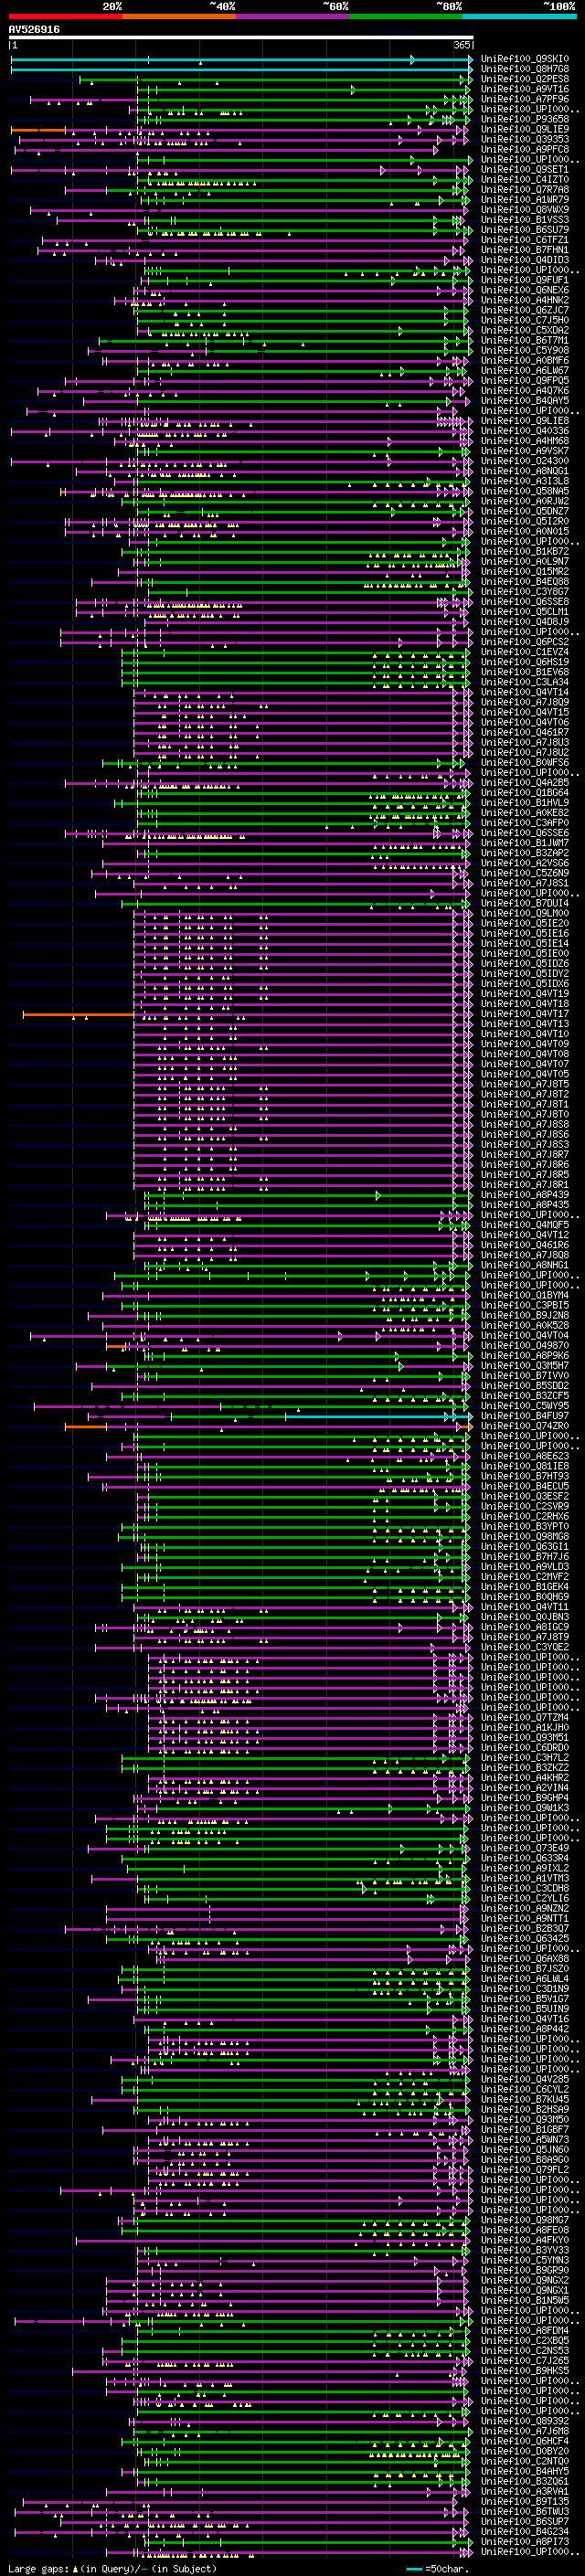Select label UniRef100_Q4VT11
The image size is (585, 2576).
(x=525, y=1606)
